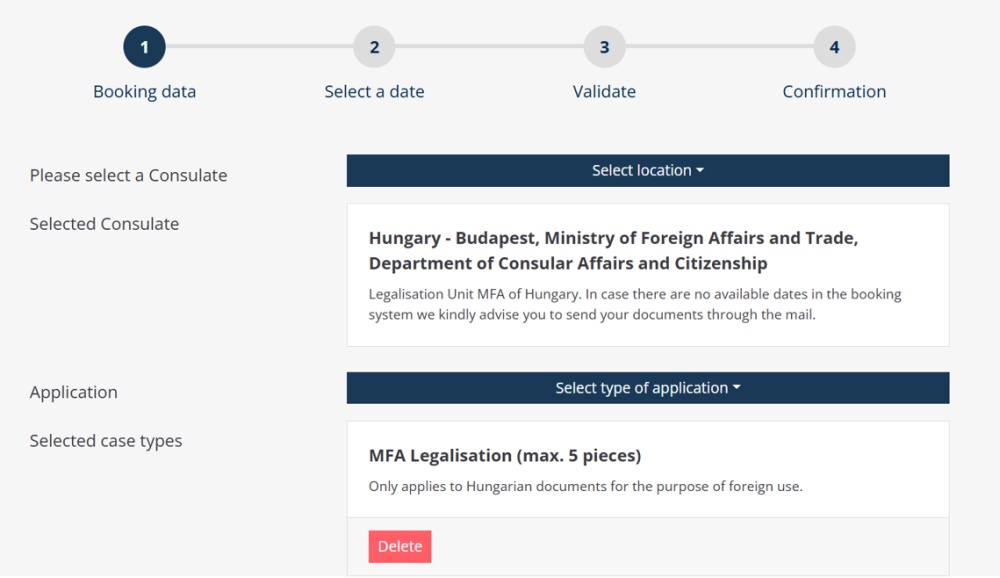
Task: Select the 'Confirmation' step label
Action: (834, 91)
